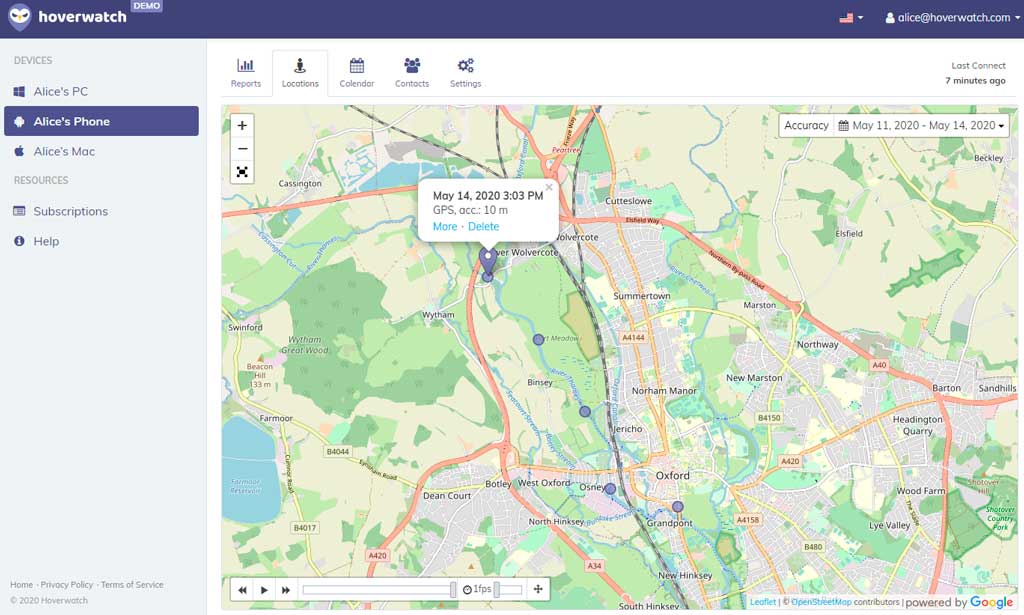Click the fast-forward playback button

pyautogui.click(x=286, y=590)
